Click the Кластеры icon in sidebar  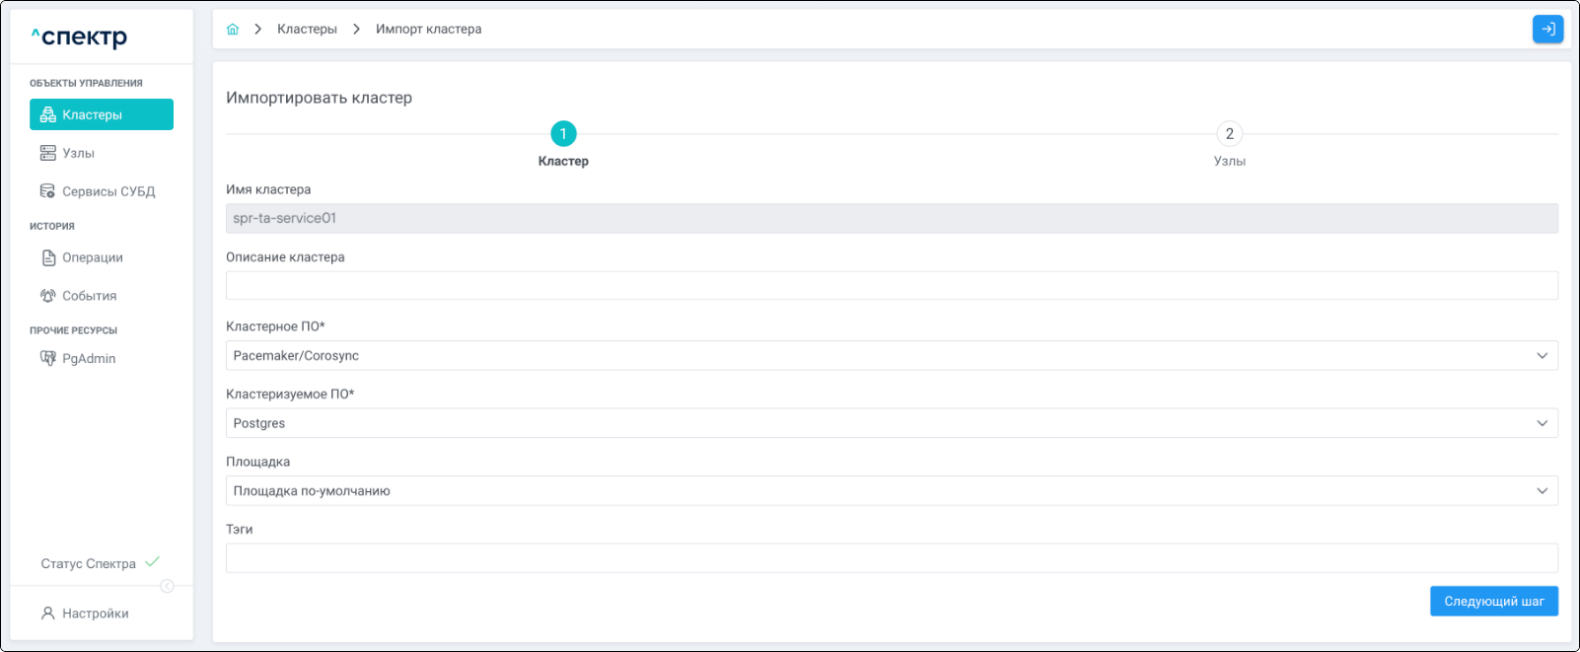click(47, 115)
